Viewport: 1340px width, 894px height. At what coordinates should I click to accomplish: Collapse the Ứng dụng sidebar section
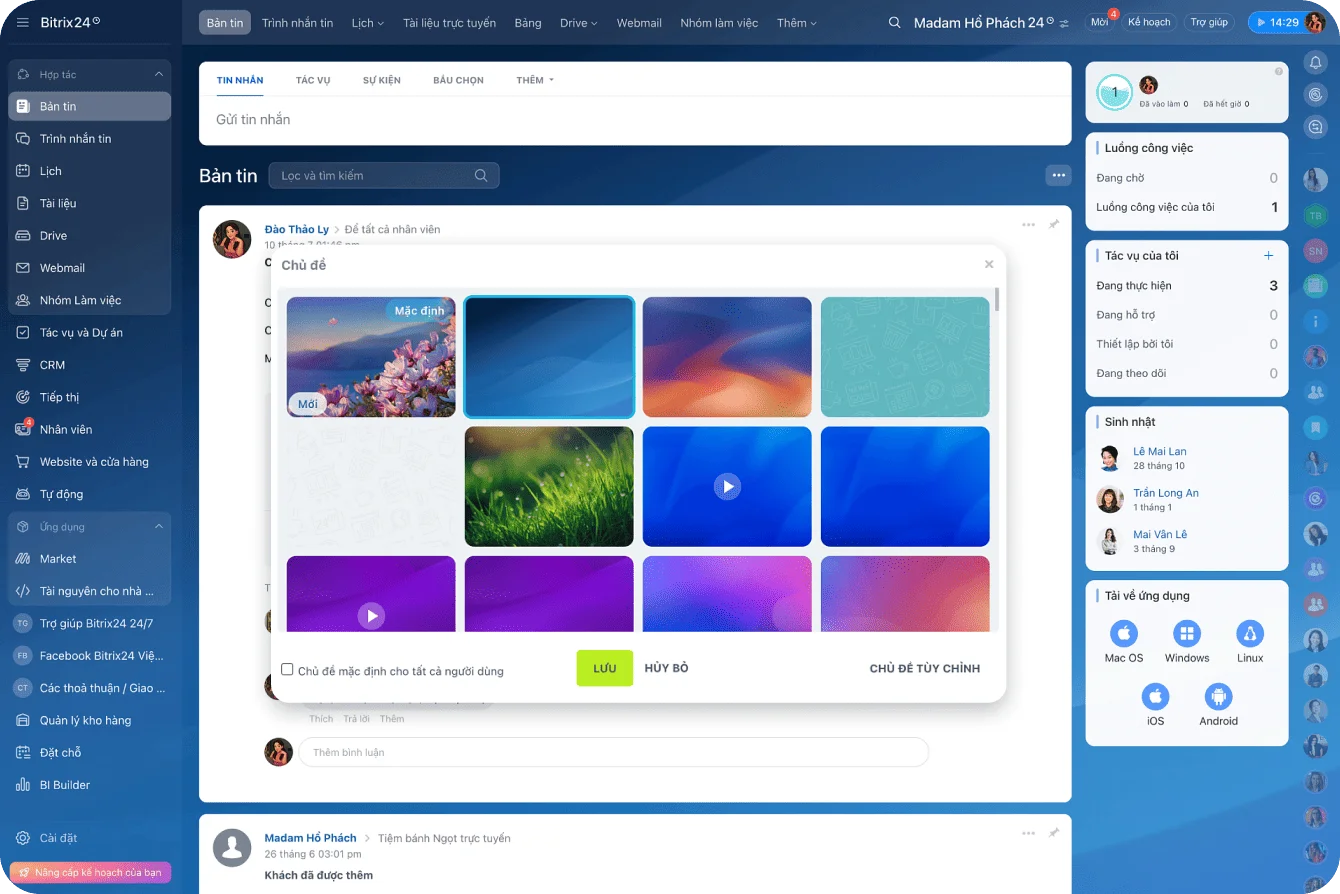(x=158, y=527)
